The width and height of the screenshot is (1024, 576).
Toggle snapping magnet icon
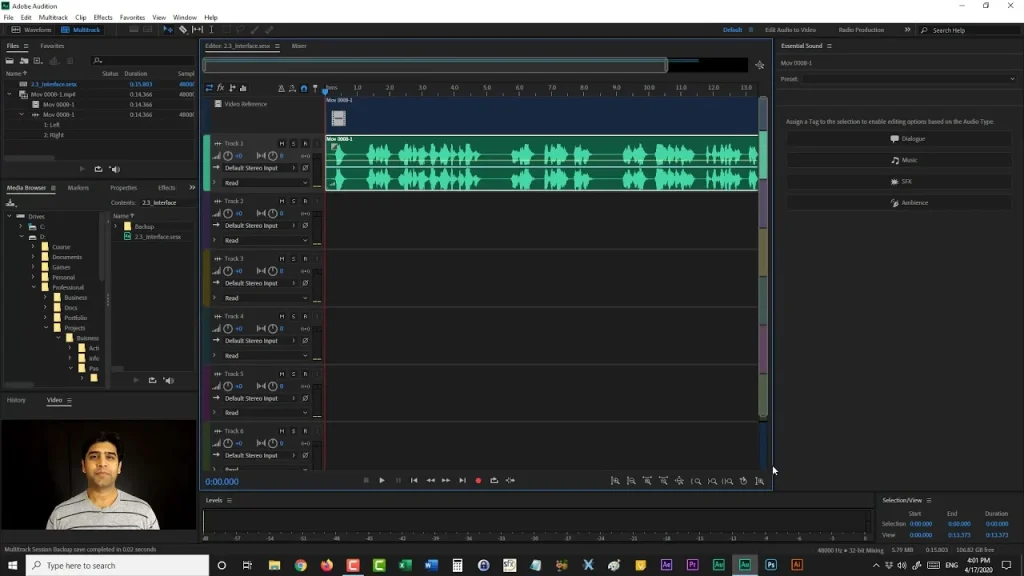tap(304, 88)
